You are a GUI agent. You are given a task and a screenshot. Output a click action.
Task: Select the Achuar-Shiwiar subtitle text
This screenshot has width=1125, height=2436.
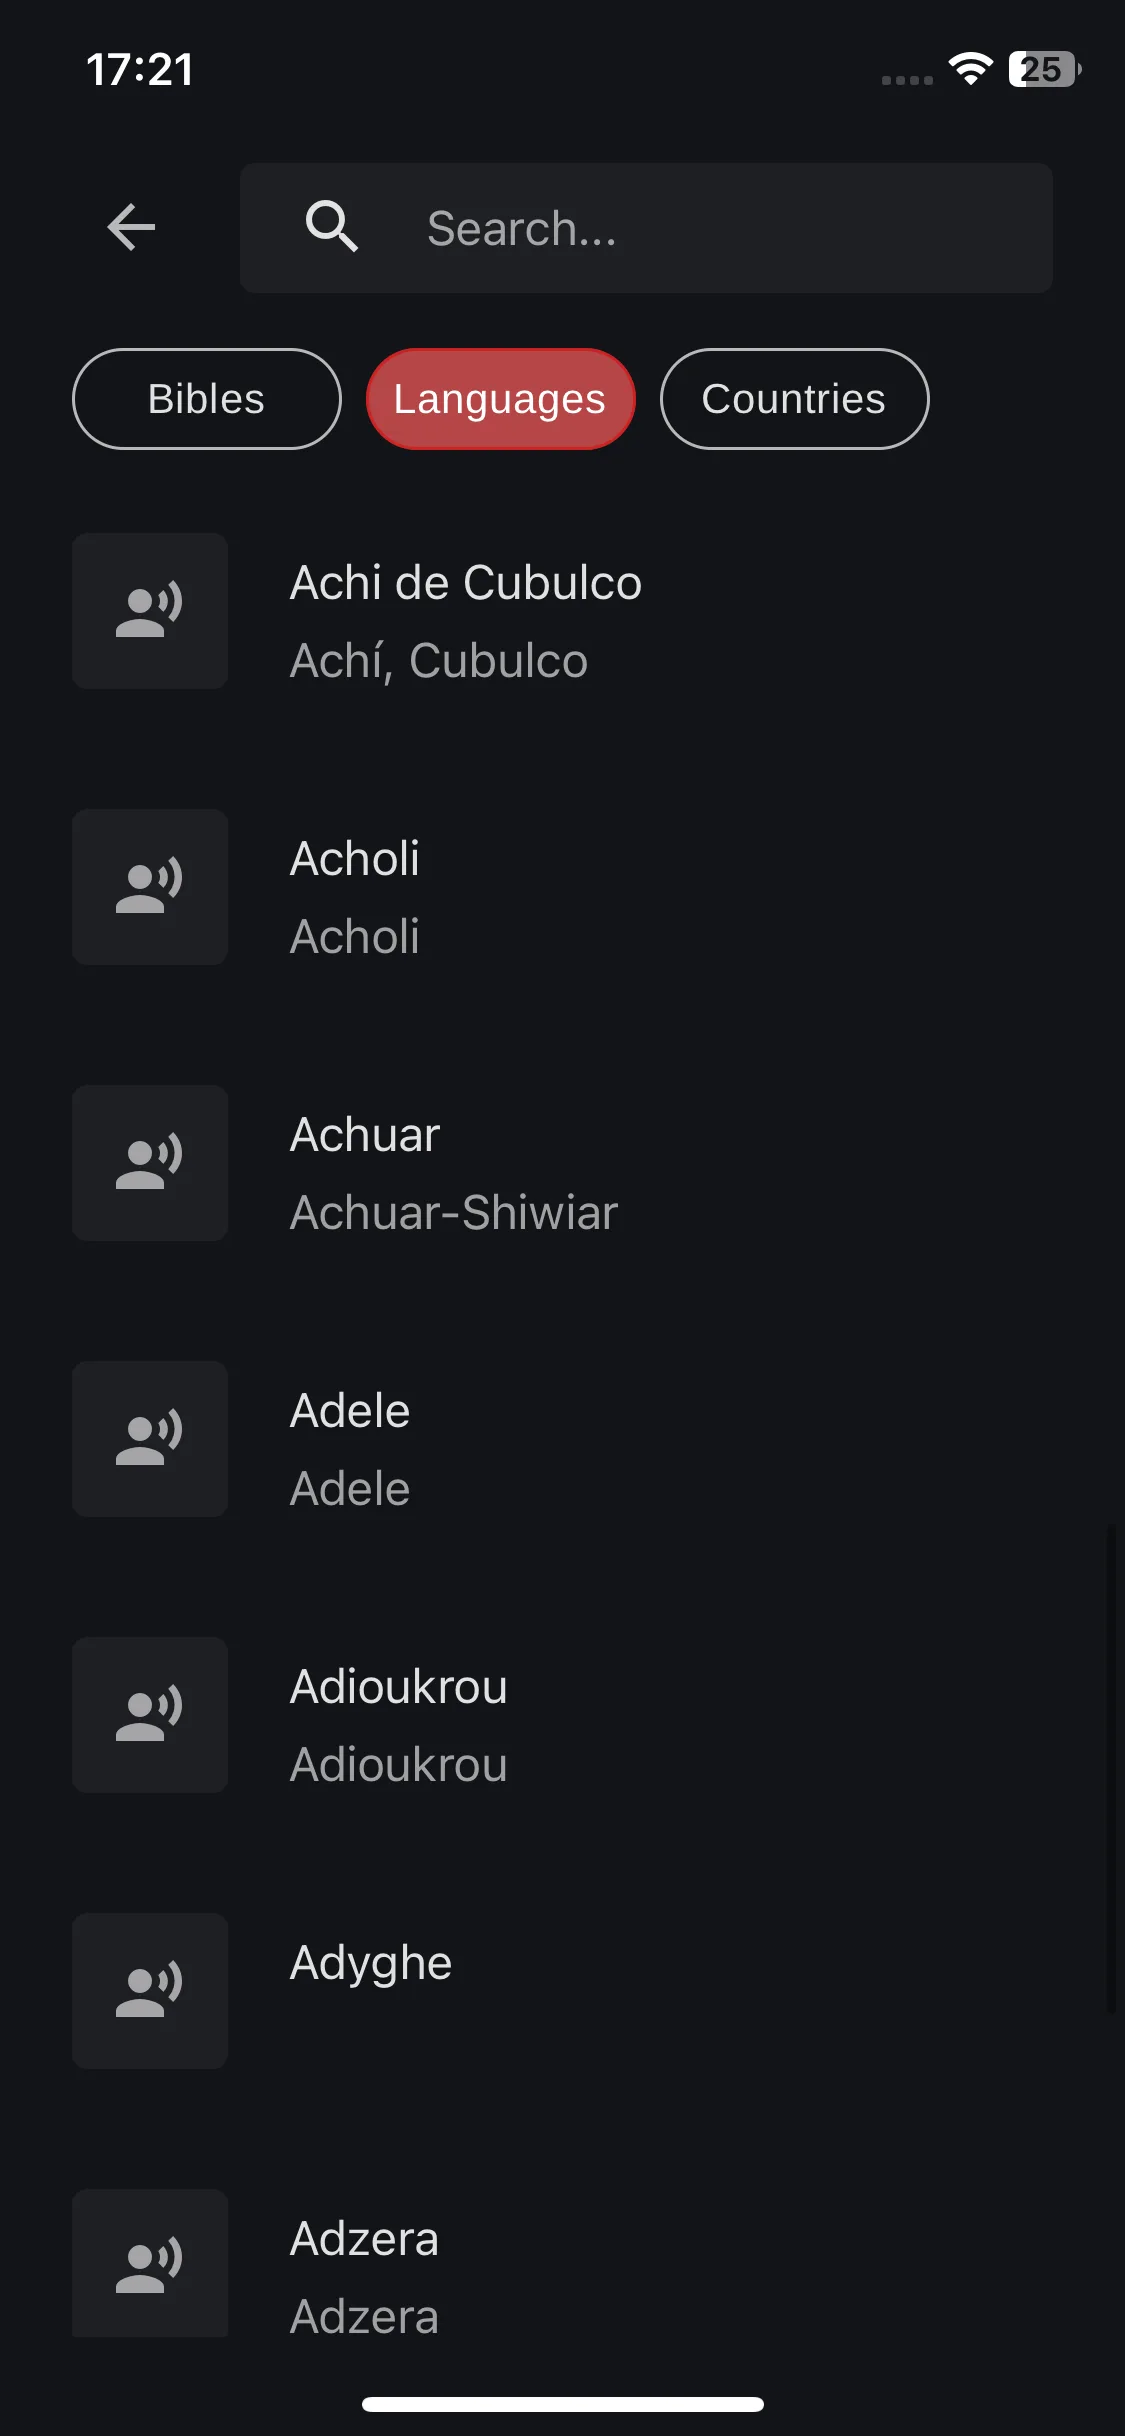(454, 1213)
